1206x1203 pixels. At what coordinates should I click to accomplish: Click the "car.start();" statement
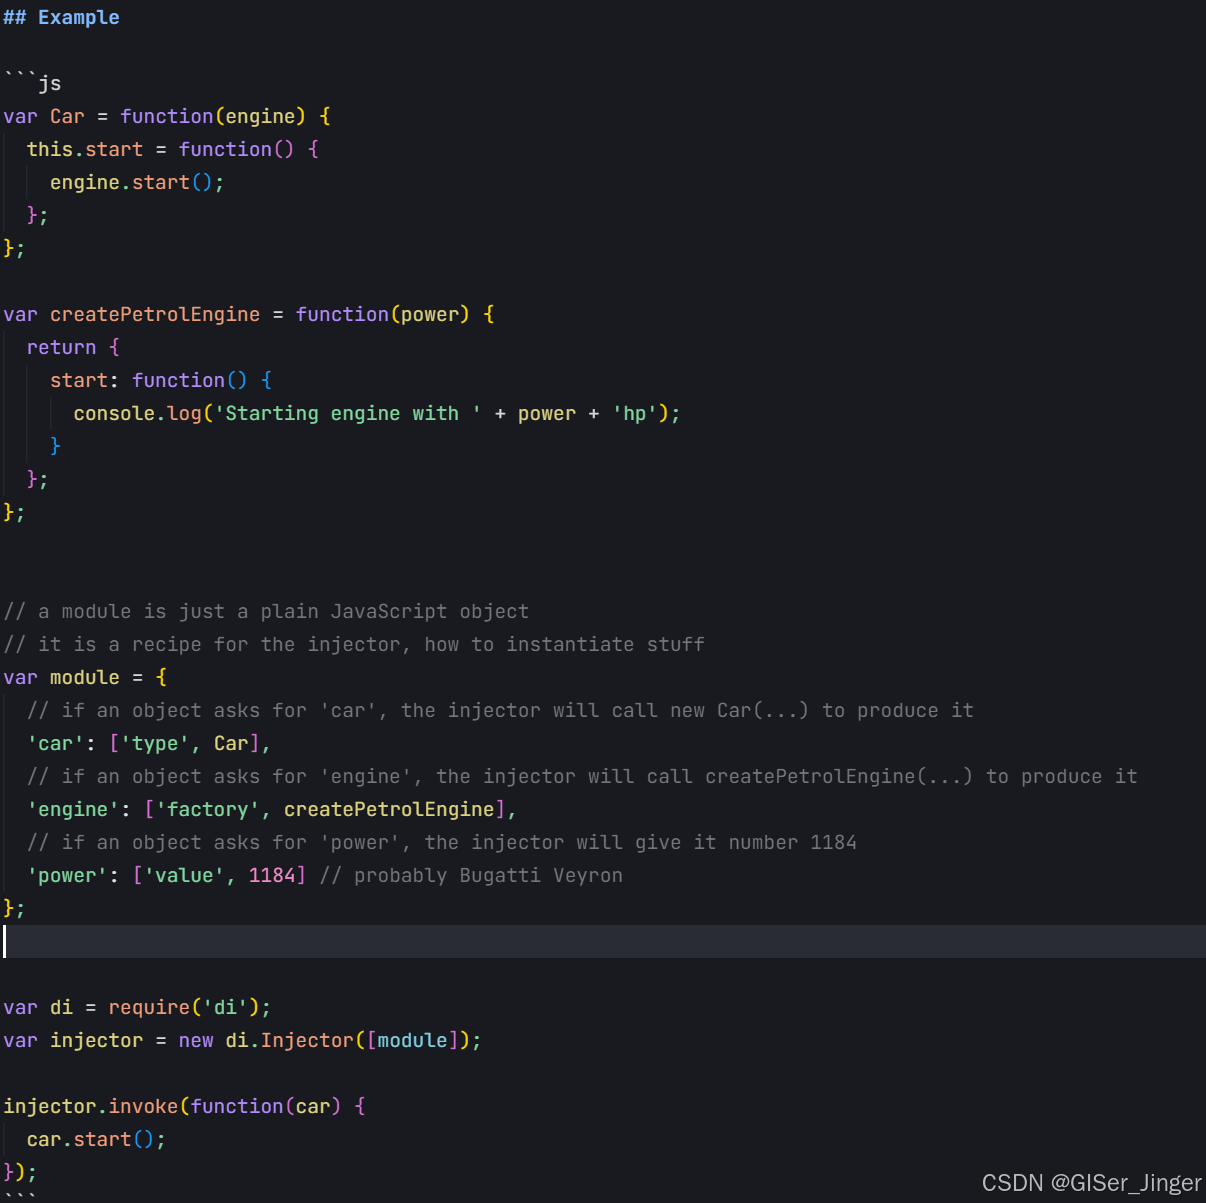(96, 1139)
